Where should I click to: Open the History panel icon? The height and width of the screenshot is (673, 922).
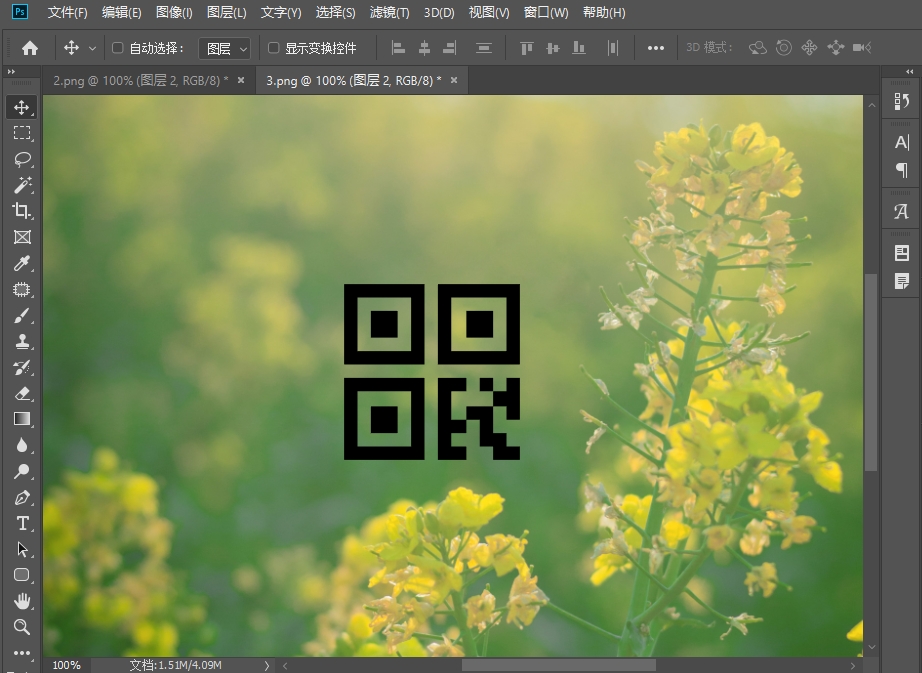click(x=901, y=101)
